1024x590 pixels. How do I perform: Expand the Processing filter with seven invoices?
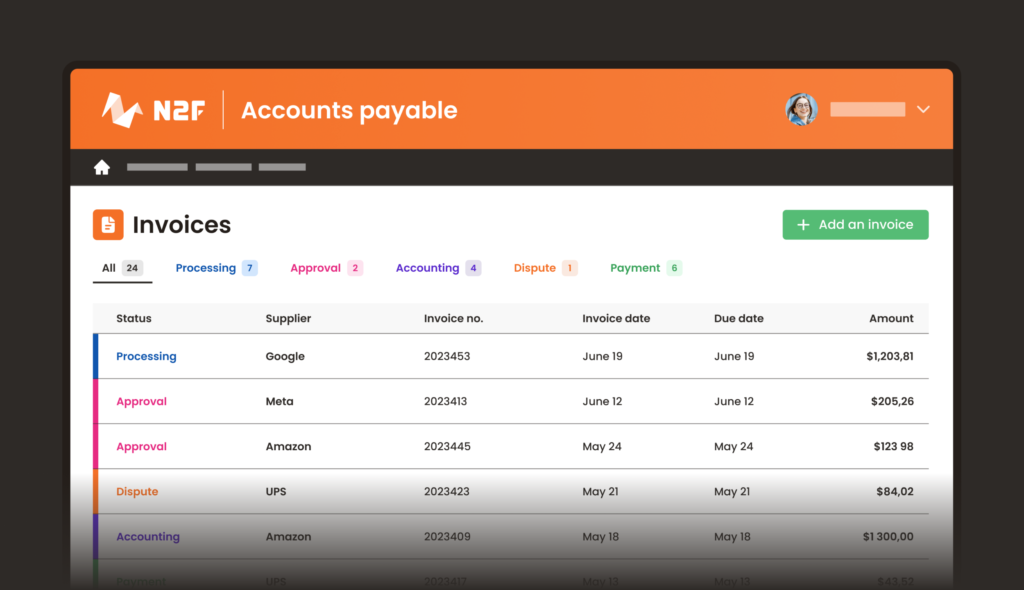(x=207, y=267)
